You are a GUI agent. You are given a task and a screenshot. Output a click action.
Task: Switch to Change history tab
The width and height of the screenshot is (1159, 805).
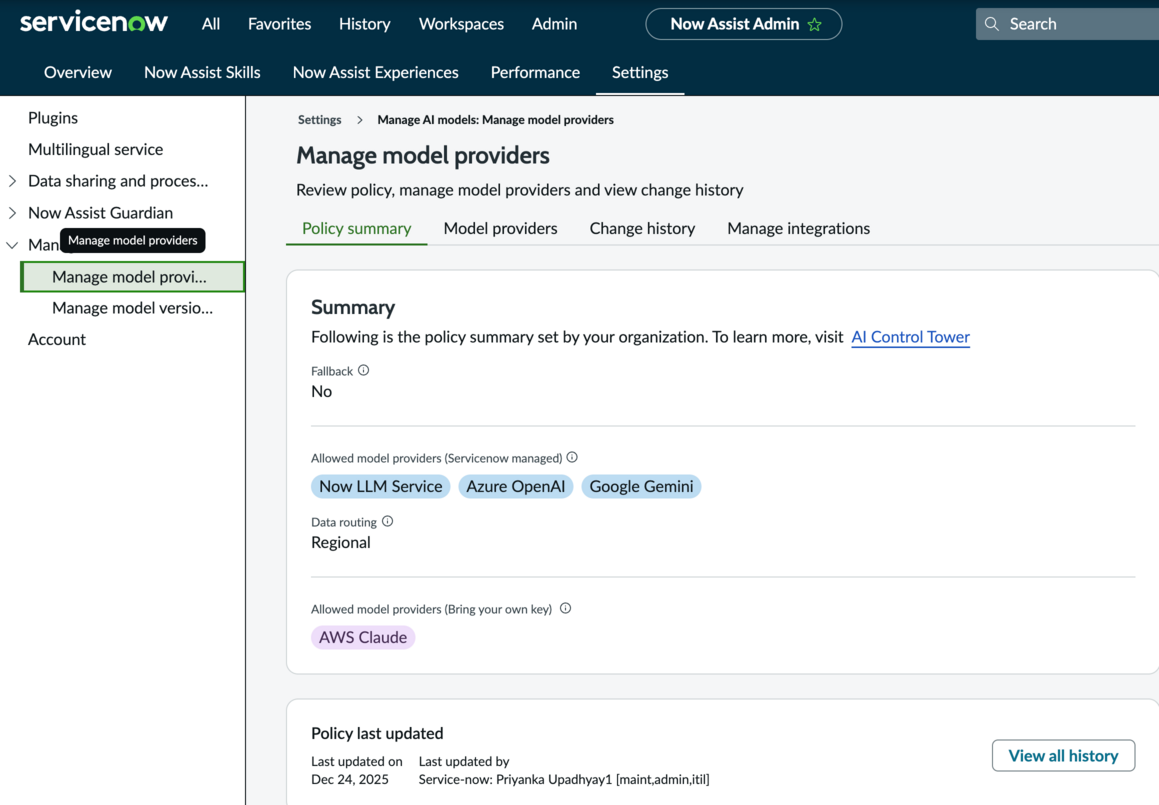[642, 228]
